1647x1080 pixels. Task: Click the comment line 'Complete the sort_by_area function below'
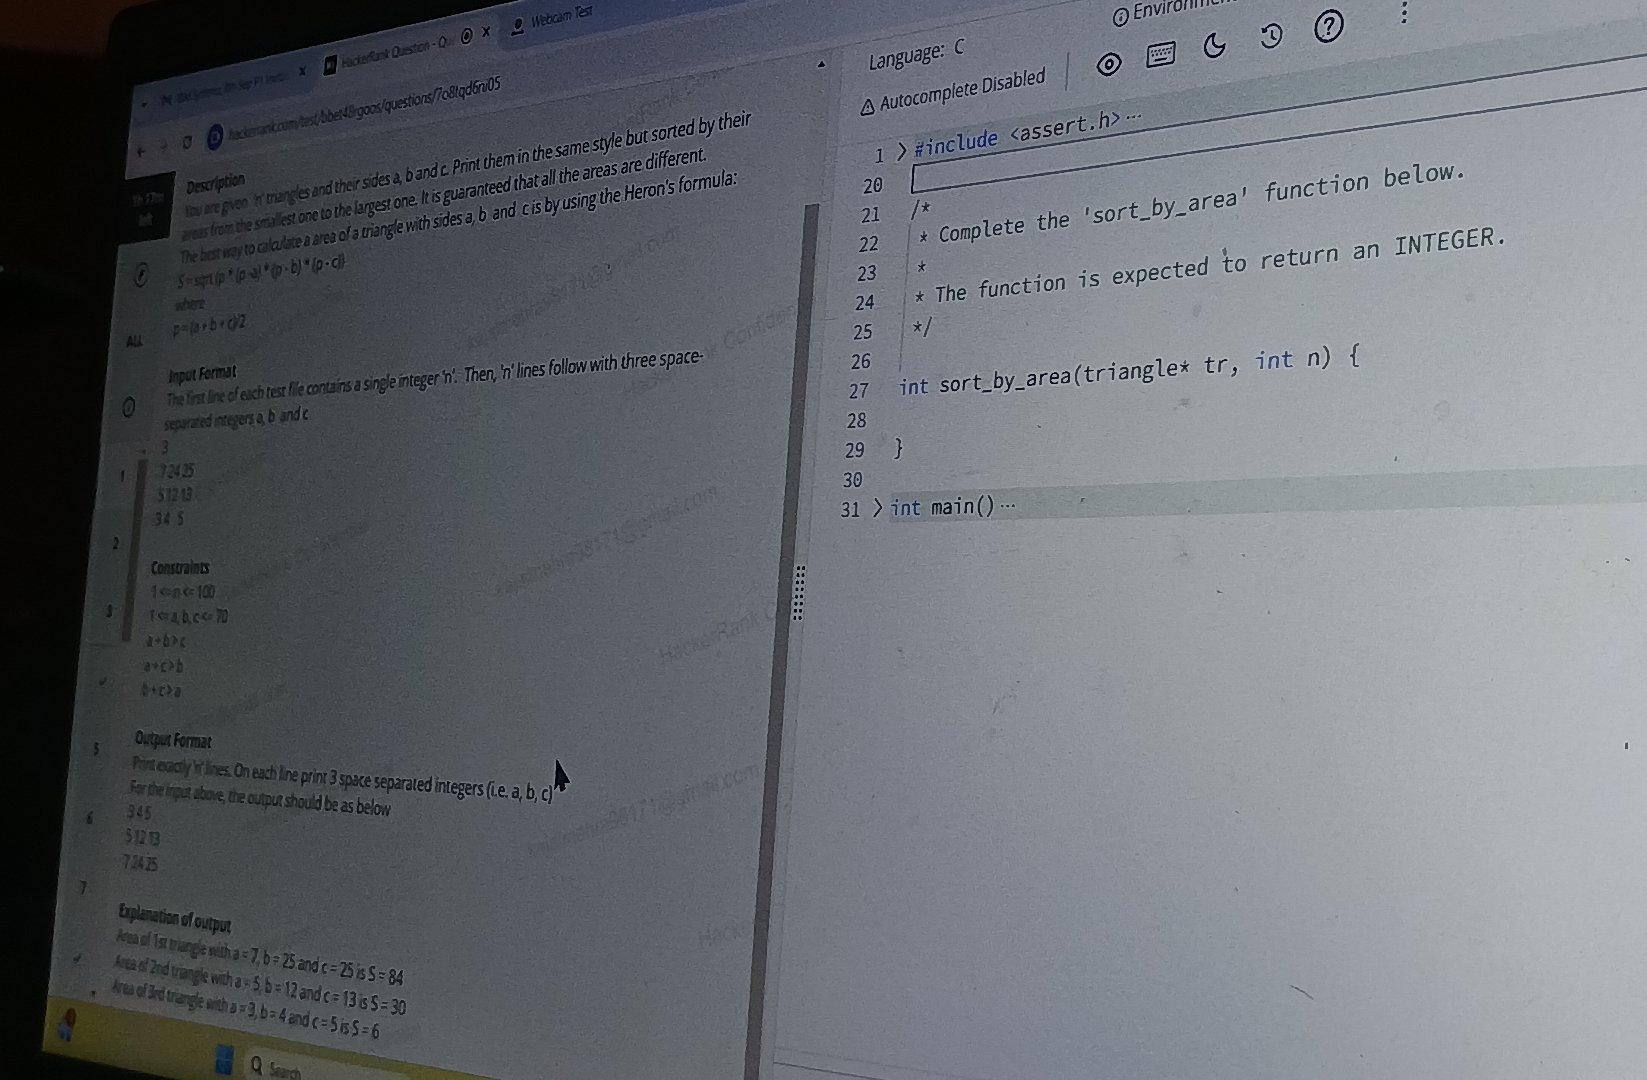coord(1191,203)
